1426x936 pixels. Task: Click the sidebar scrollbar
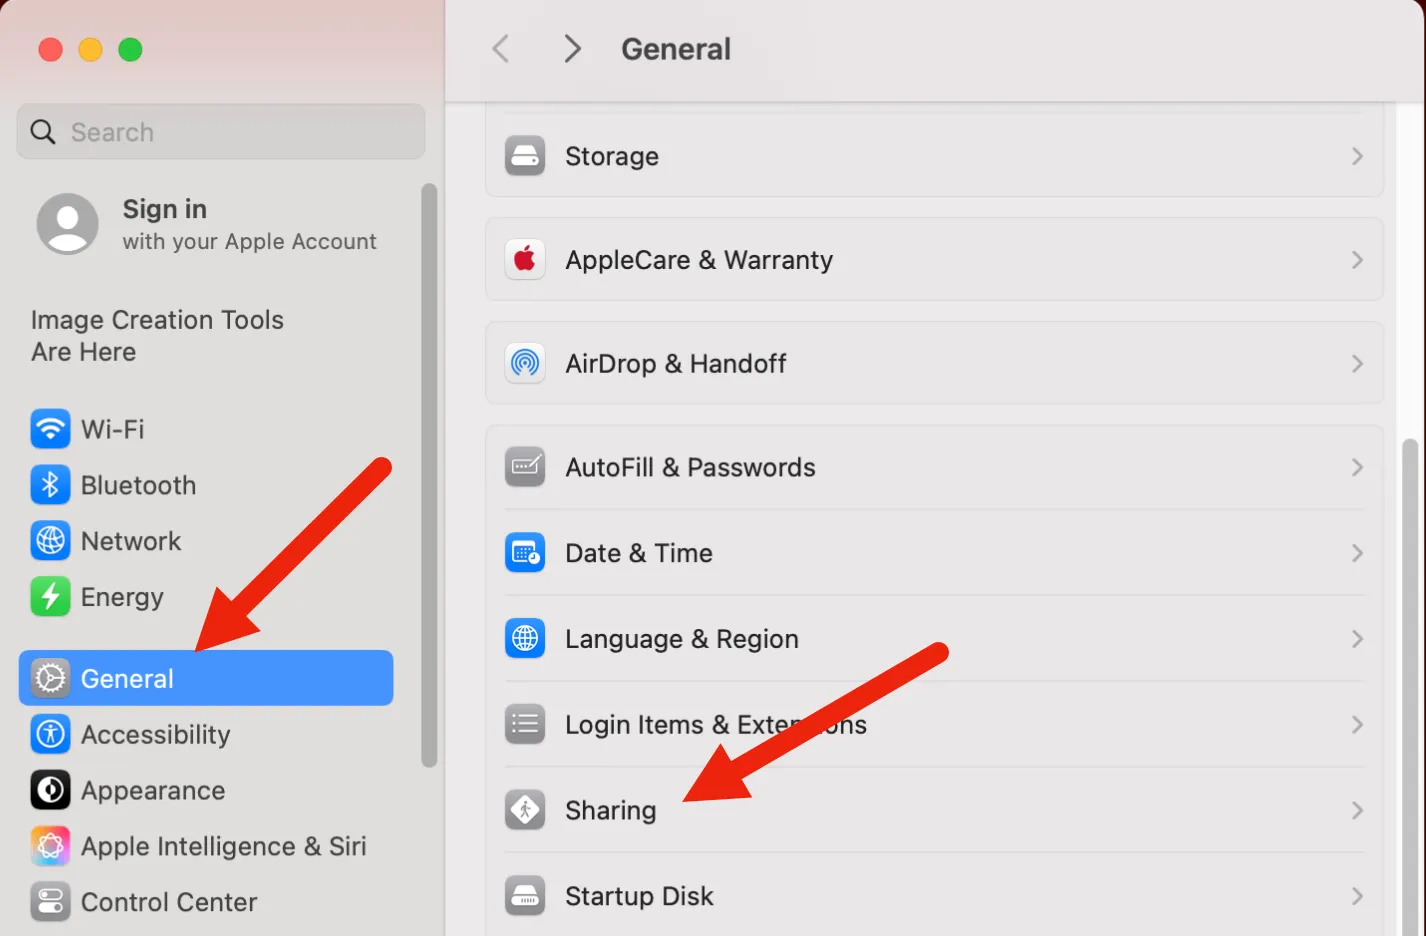pos(429,475)
